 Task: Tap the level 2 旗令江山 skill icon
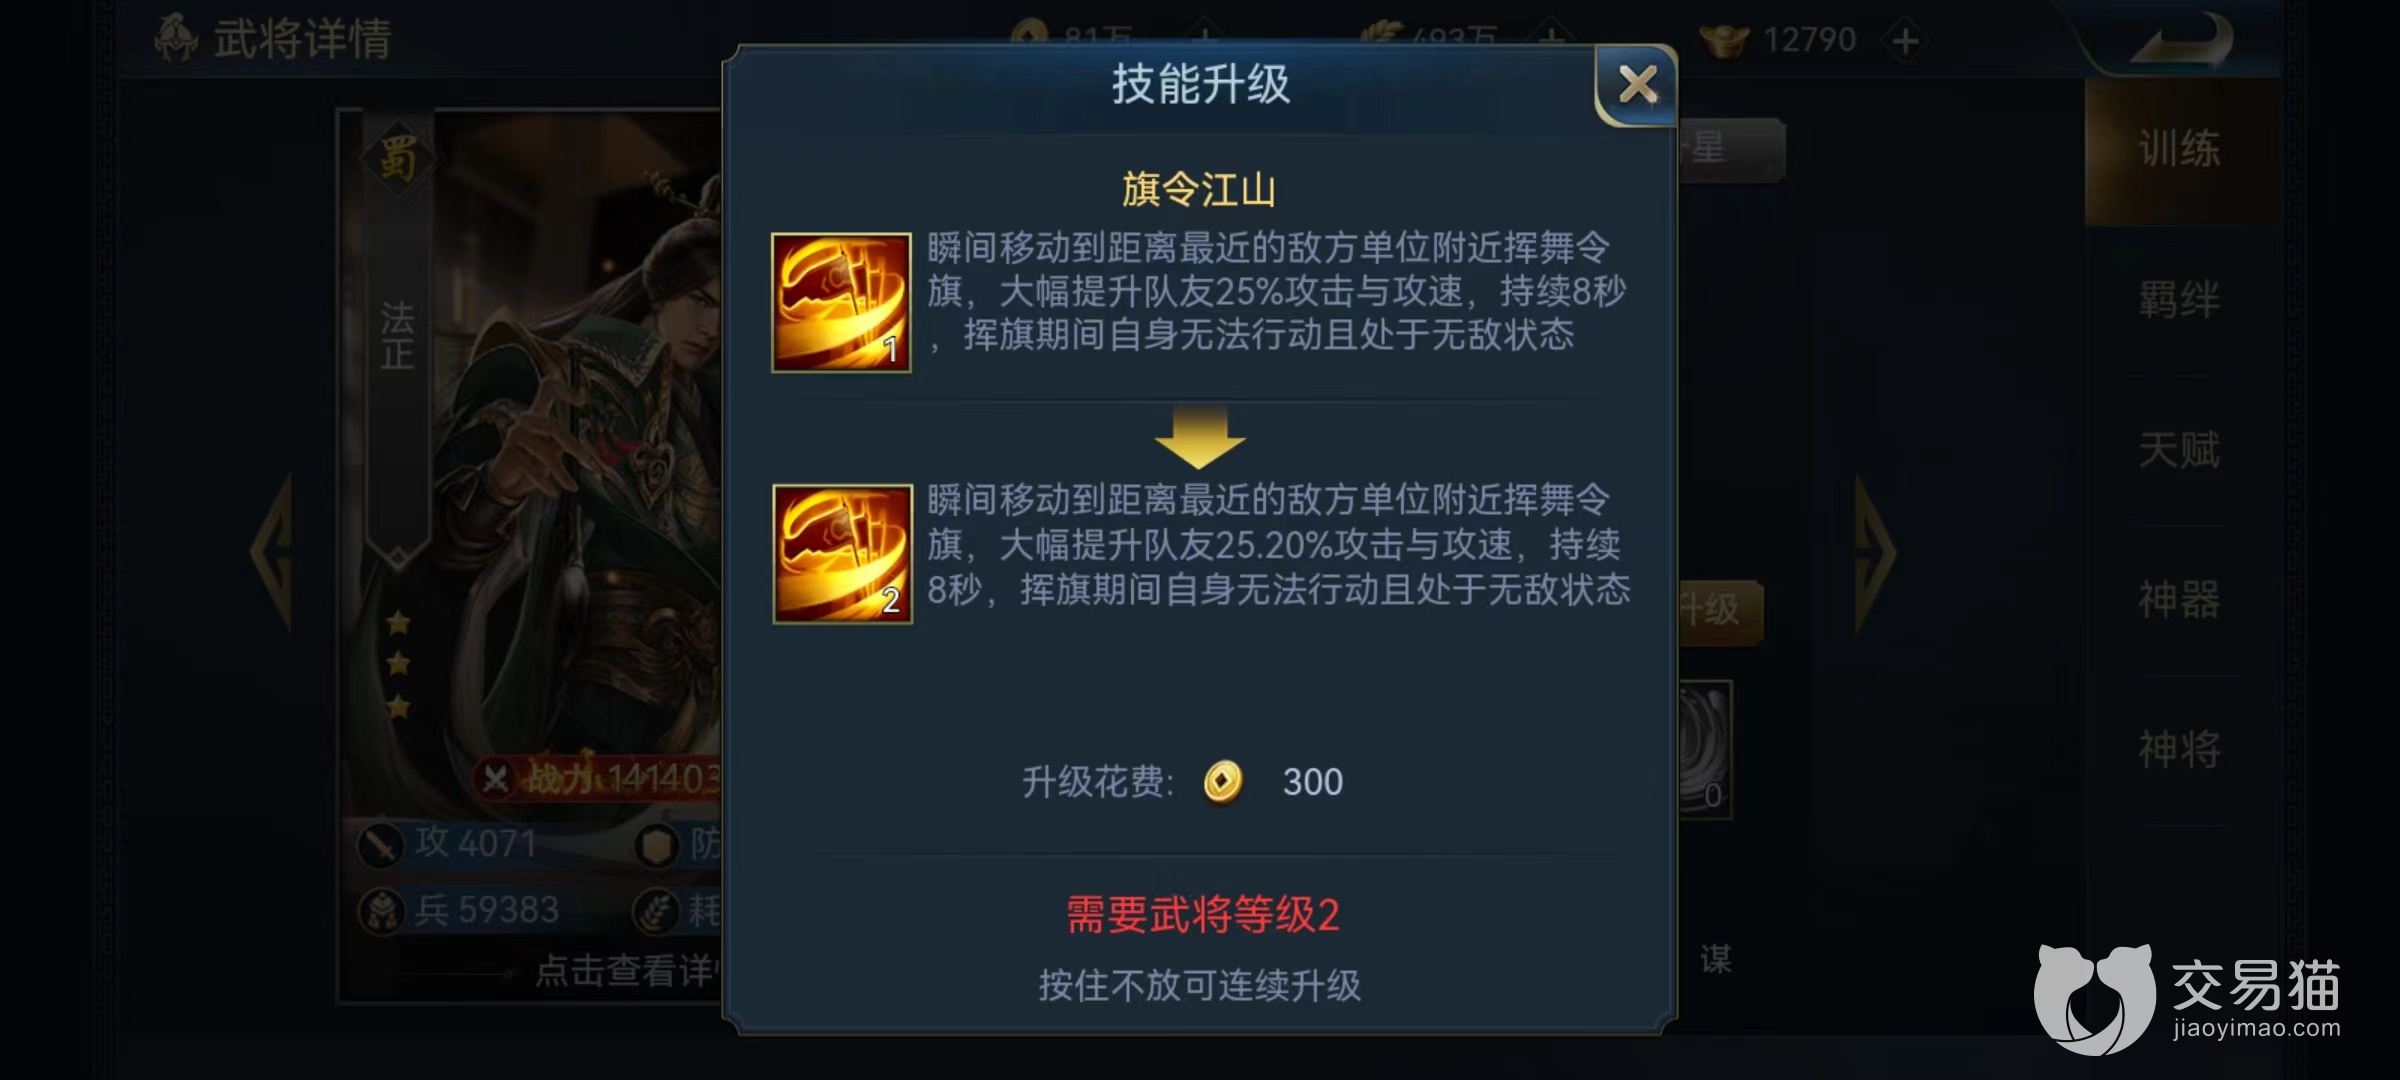click(x=842, y=554)
